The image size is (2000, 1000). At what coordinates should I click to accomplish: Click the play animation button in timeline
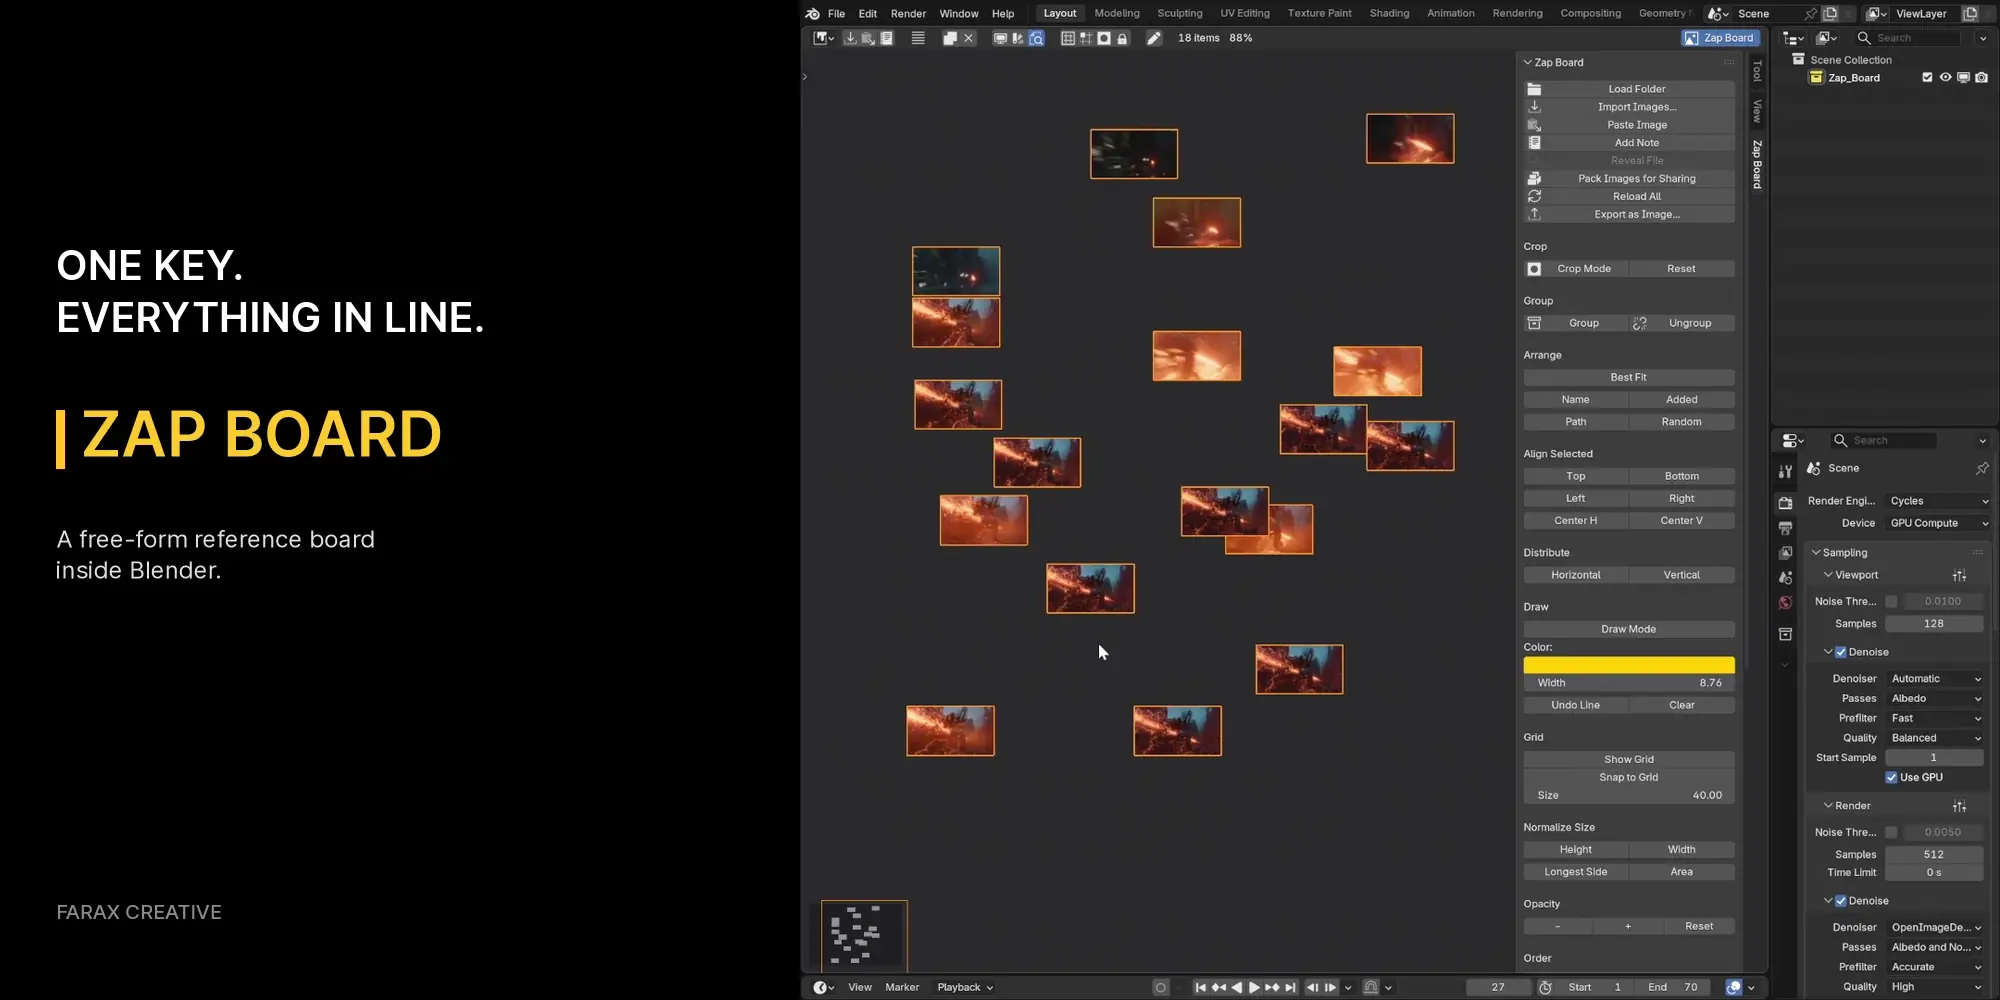coord(1254,988)
